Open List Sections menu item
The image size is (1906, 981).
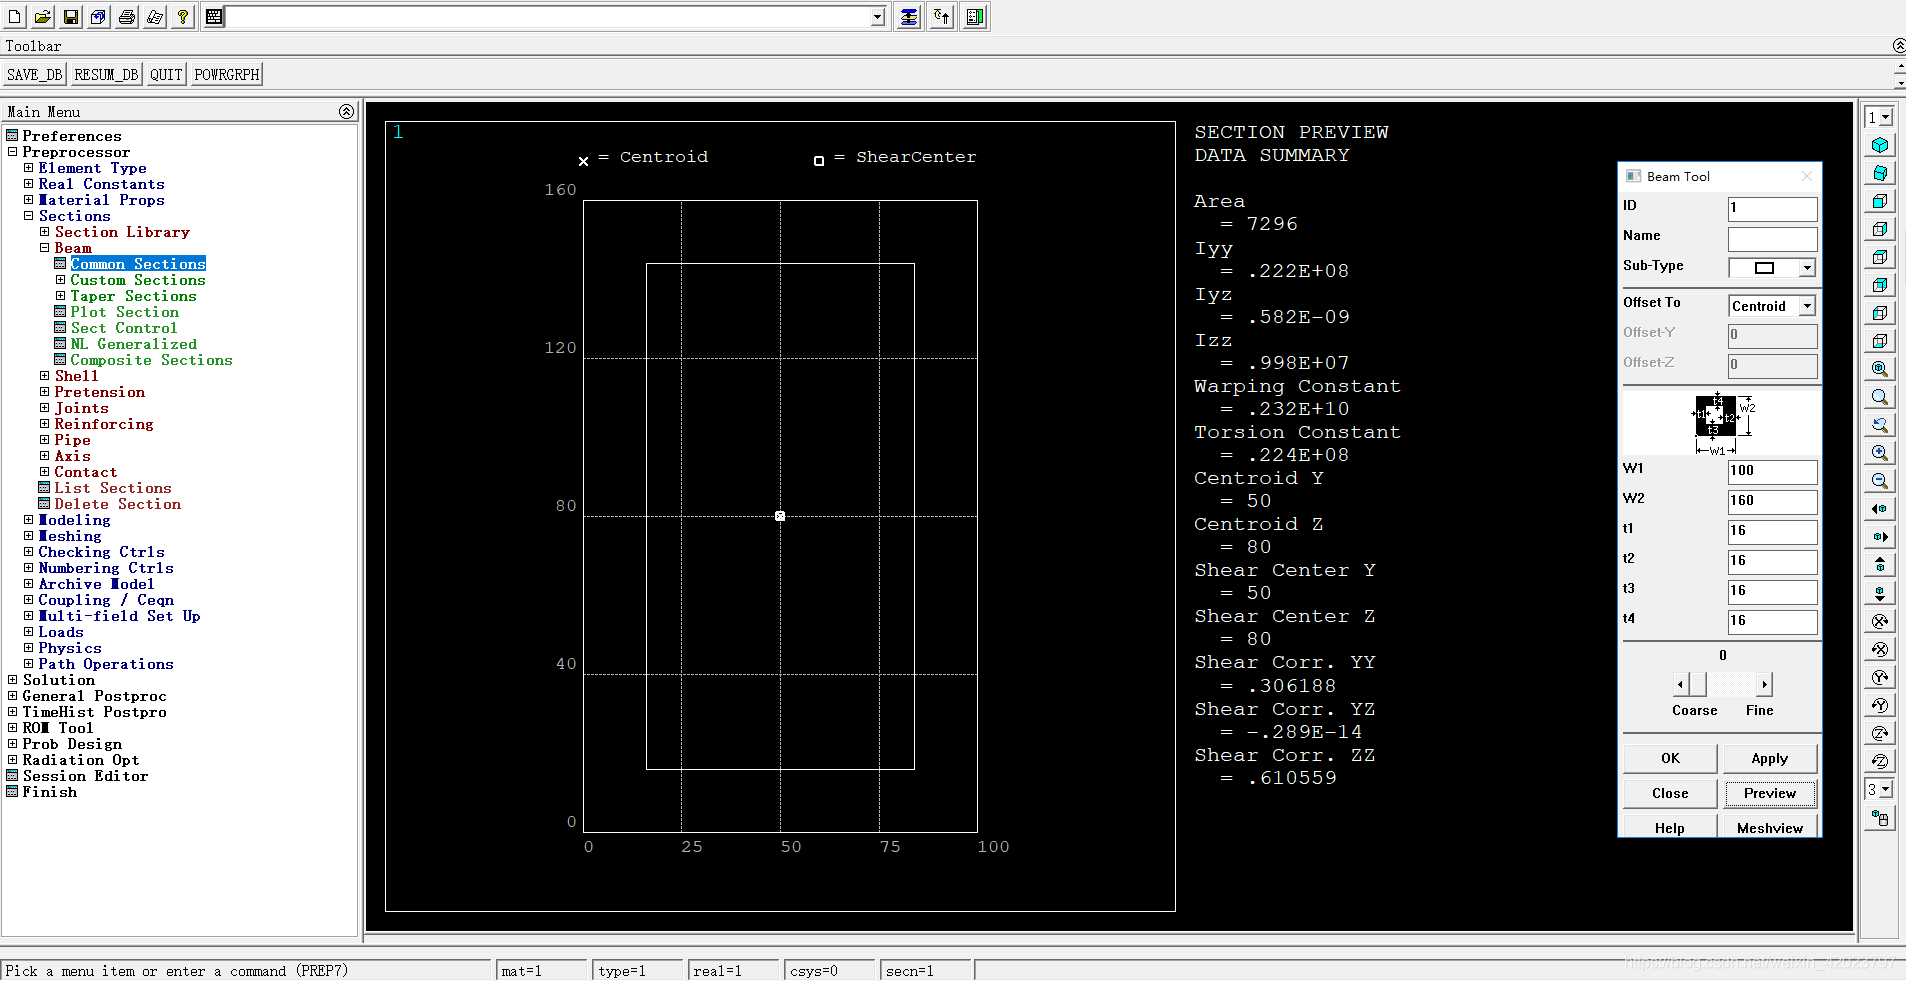113,488
